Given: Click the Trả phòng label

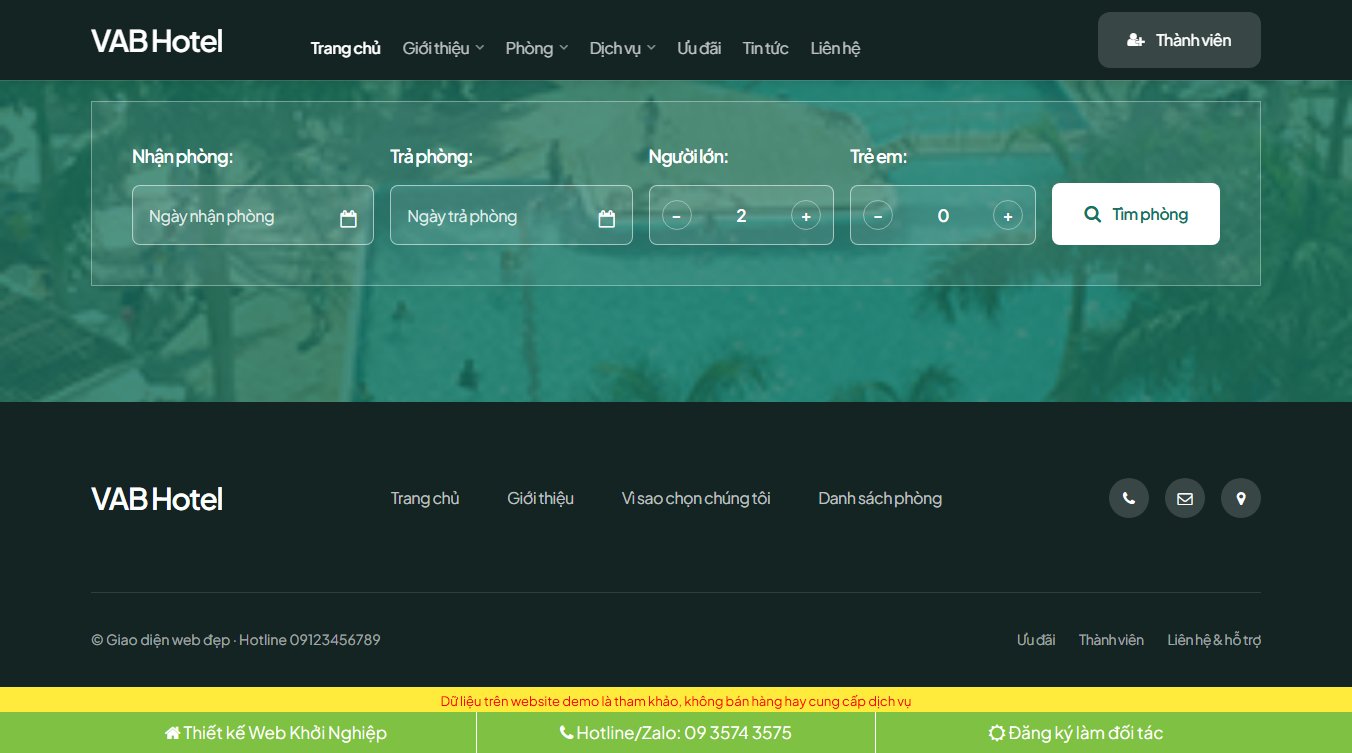Looking at the screenshot, I should click(x=431, y=157).
